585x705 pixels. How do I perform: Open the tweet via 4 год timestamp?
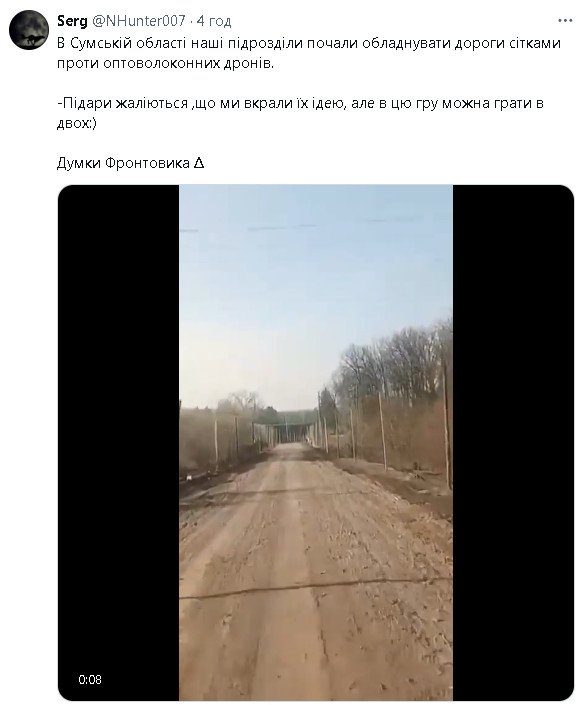[214, 21]
